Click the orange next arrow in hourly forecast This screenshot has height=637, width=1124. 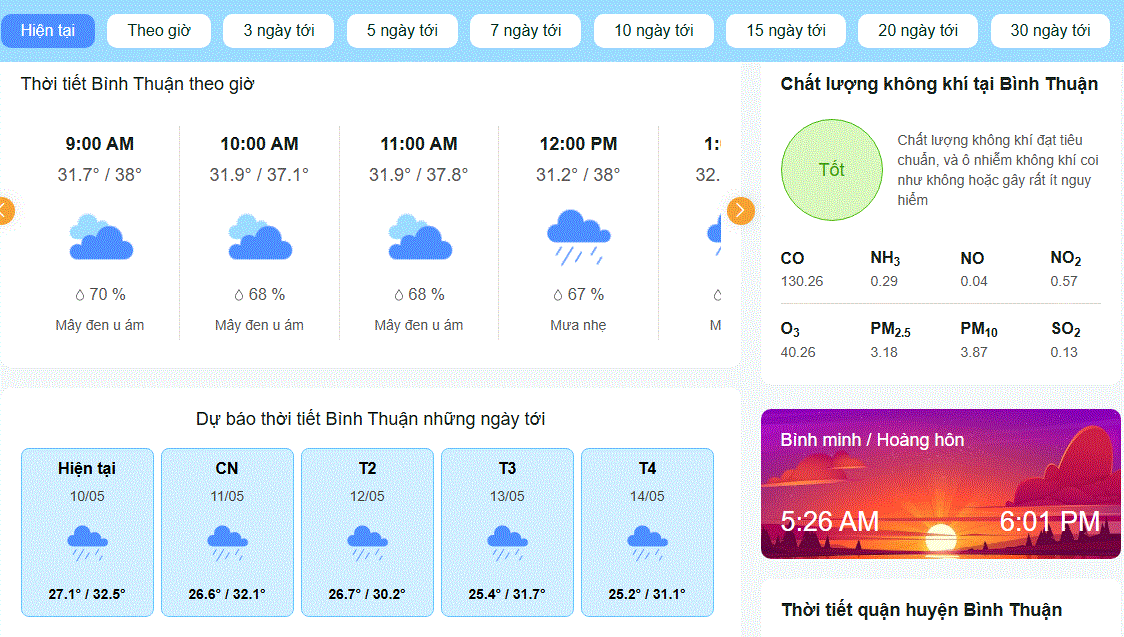coord(740,211)
